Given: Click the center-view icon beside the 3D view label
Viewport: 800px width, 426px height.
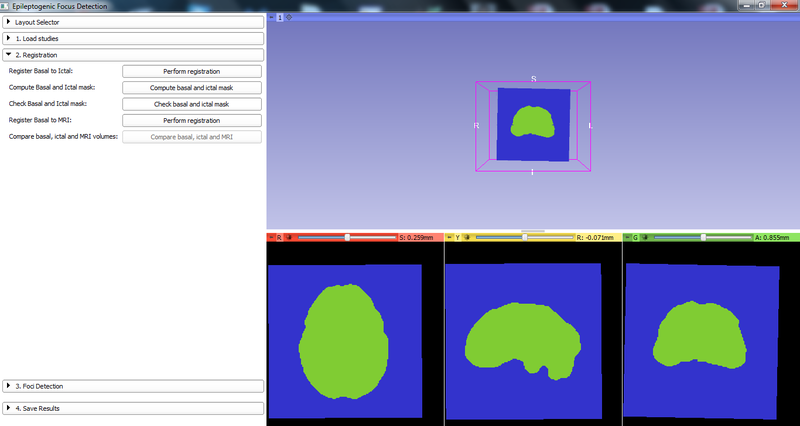Looking at the screenshot, I should tap(290, 17).
